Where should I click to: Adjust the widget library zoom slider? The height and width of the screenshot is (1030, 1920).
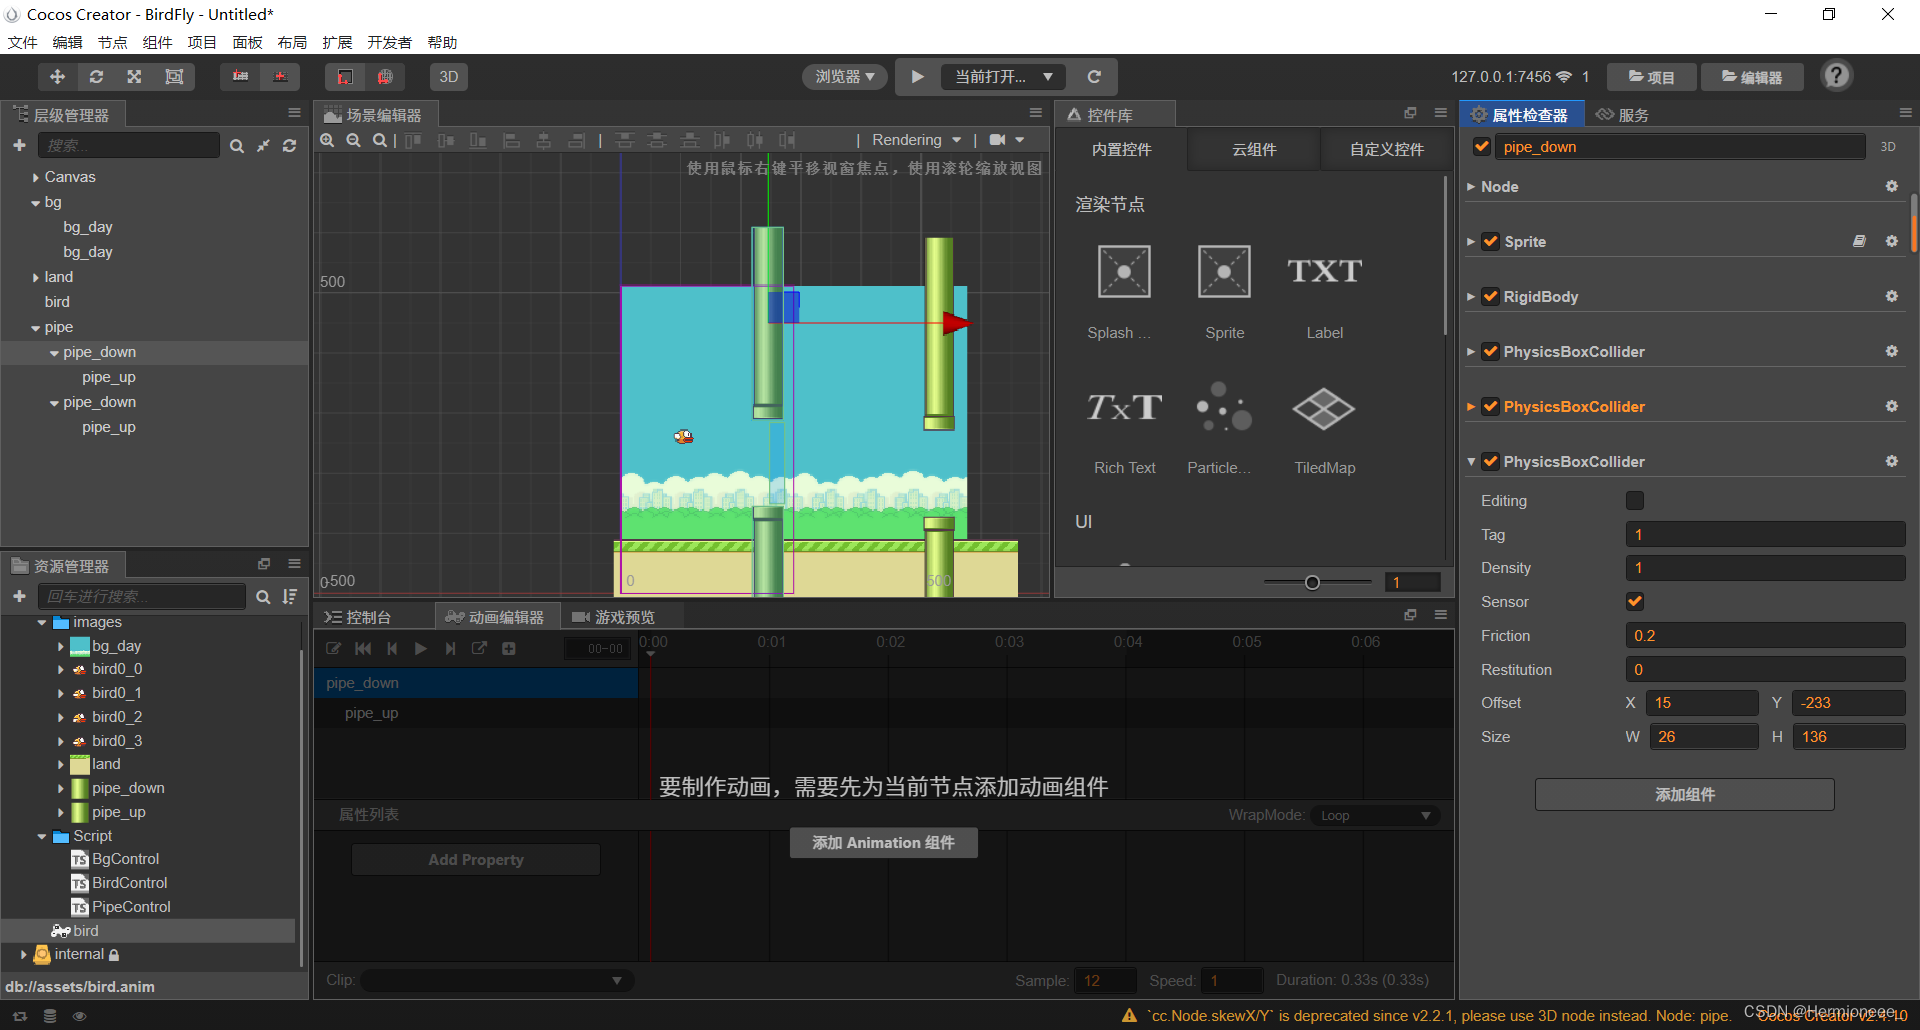[x=1312, y=583]
